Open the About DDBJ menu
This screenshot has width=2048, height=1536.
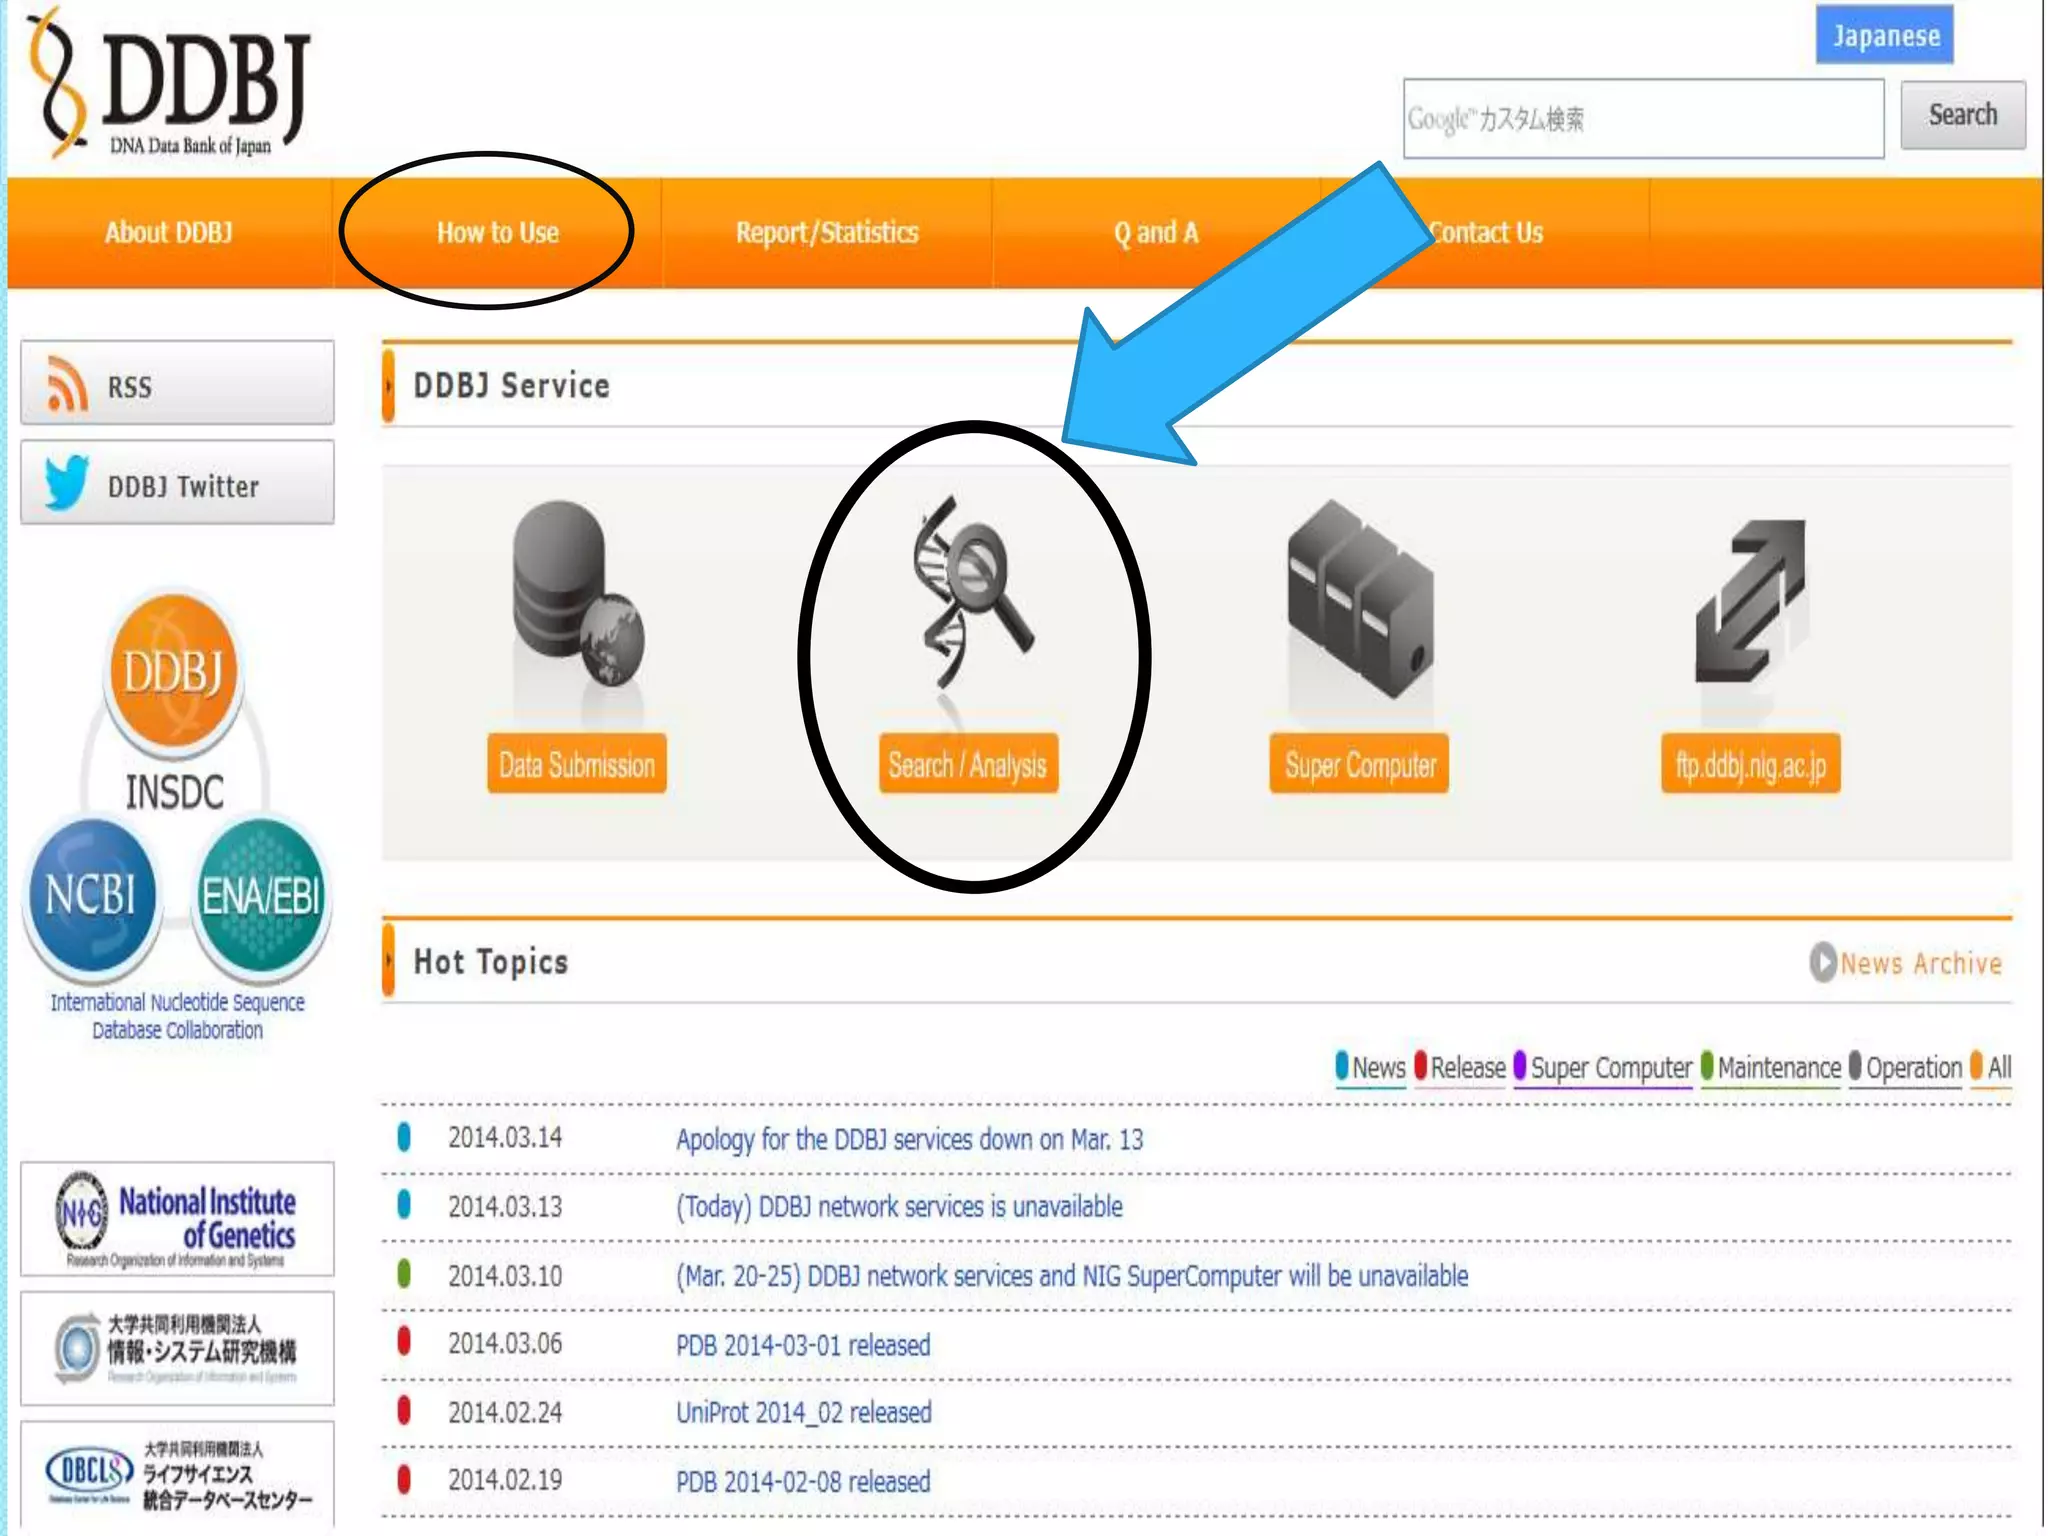pyautogui.click(x=168, y=233)
